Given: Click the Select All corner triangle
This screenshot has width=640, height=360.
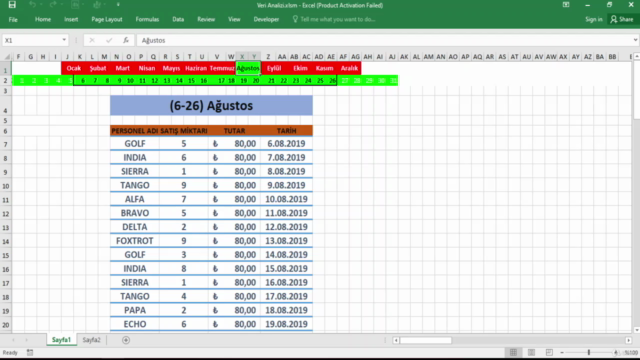Looking at the screenshot, I should [7, 57].
